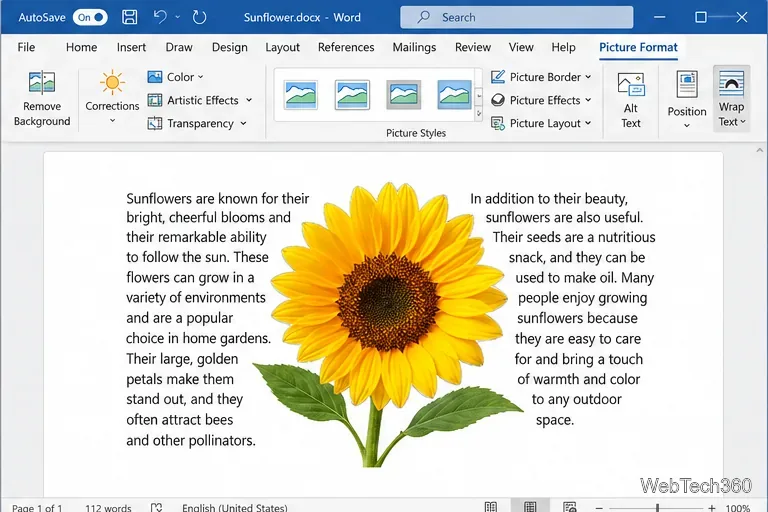The image size is (768, 512).
Task: Expand the Picture Styles gallery More arrow
Action: pos(479,114)
